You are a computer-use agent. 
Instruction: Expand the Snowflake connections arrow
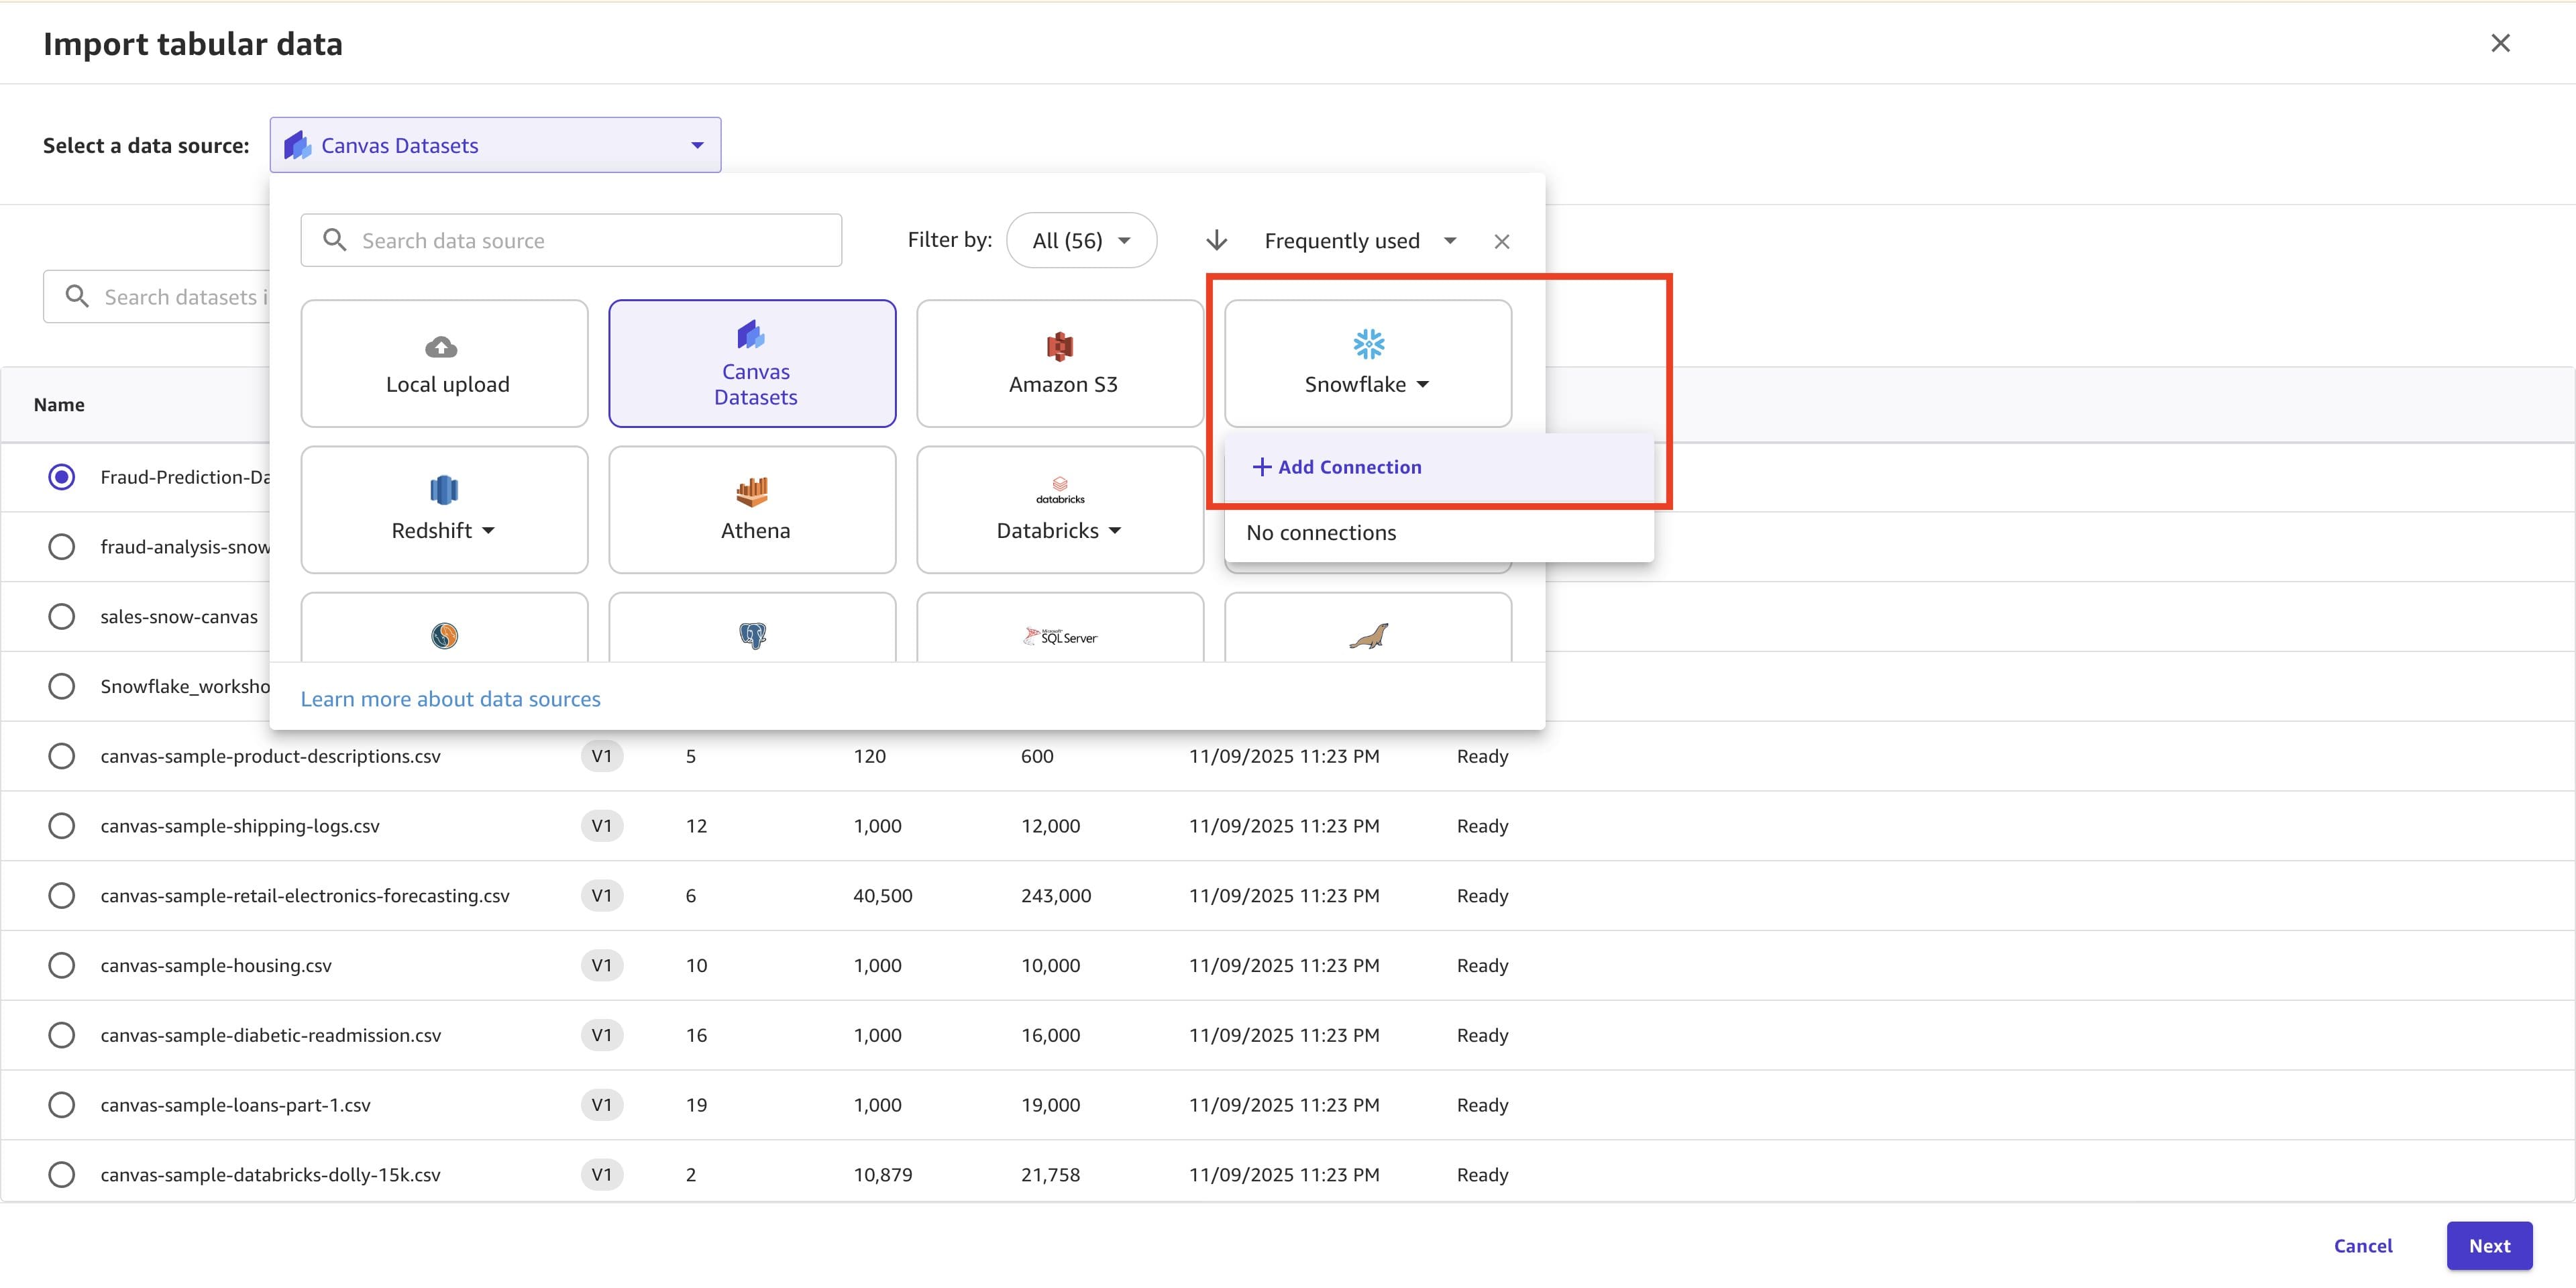pos(1423,385)
